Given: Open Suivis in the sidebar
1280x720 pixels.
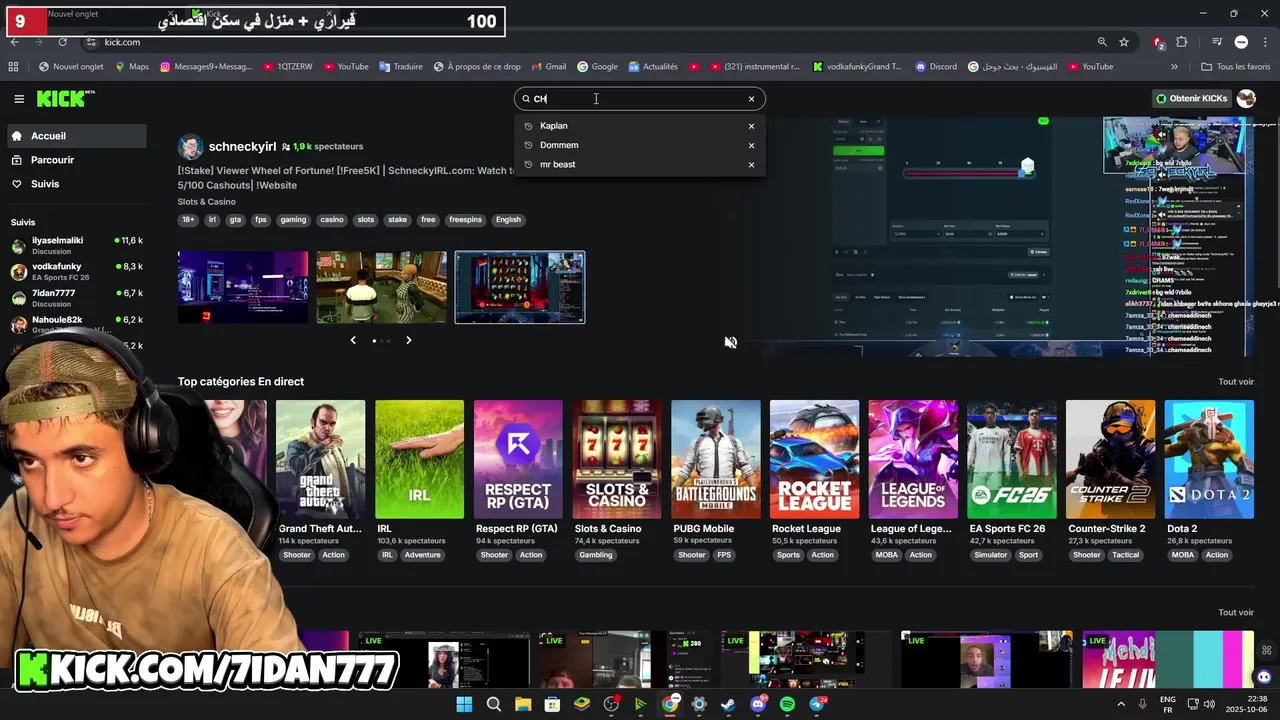Looking at the screenshot, I should pyautogui.click(x=76, y=184).
